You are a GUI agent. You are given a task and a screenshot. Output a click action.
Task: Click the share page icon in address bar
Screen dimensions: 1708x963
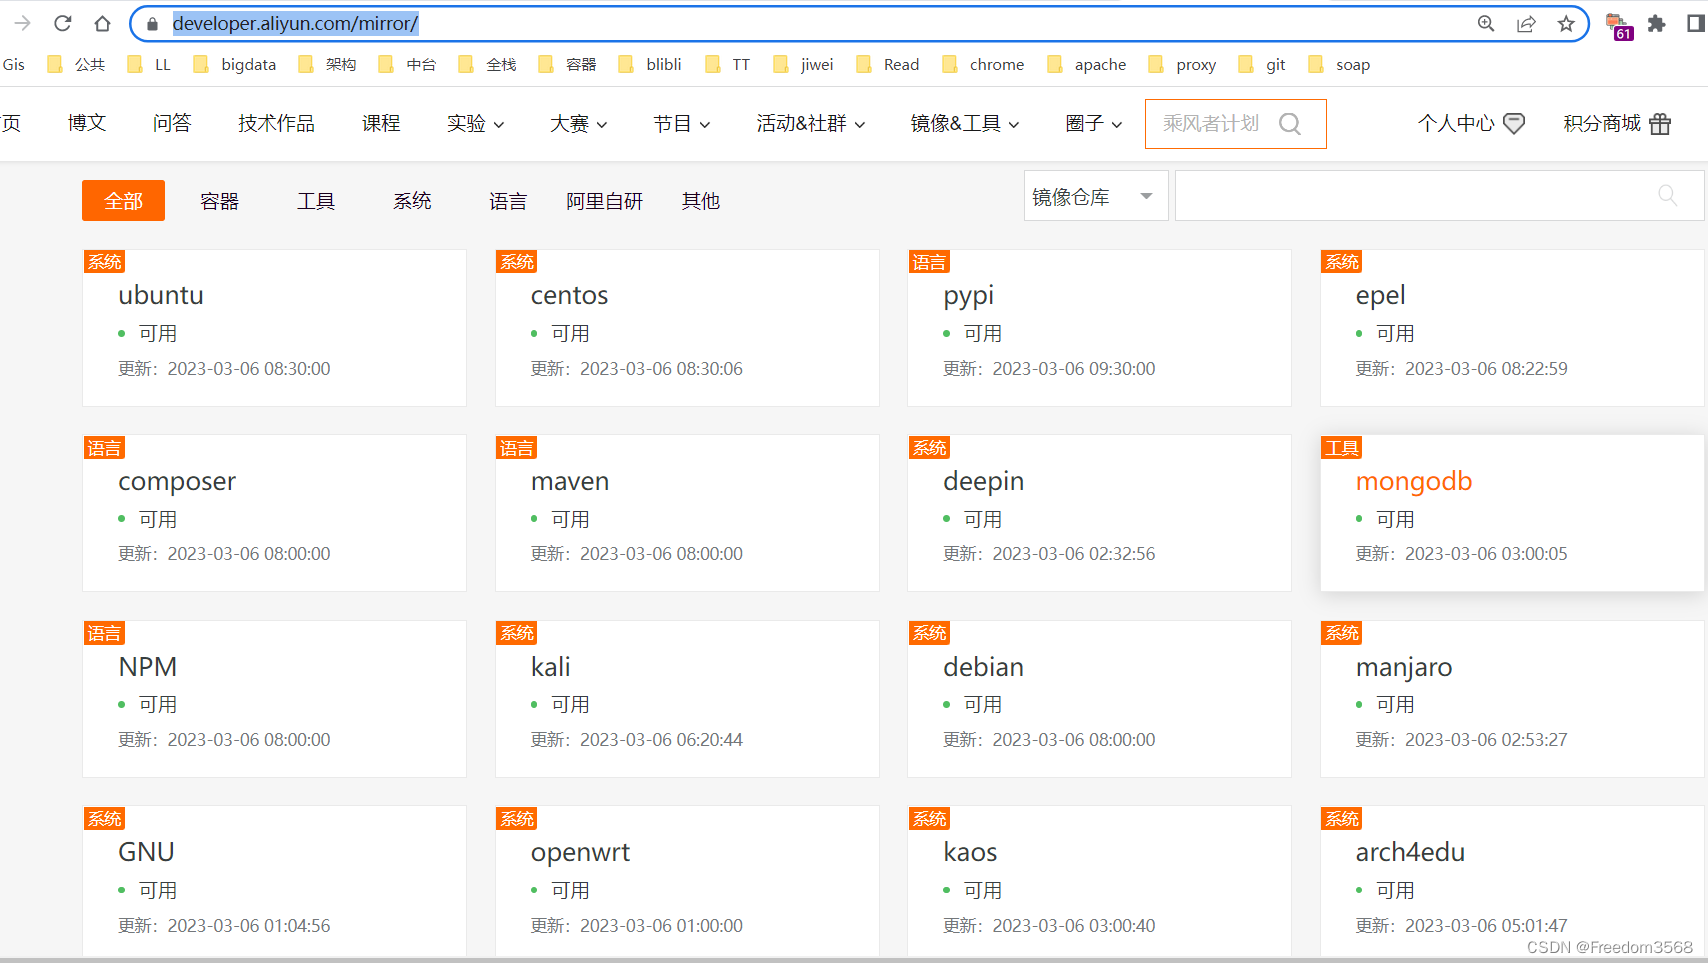click(x=1526, y=23)
